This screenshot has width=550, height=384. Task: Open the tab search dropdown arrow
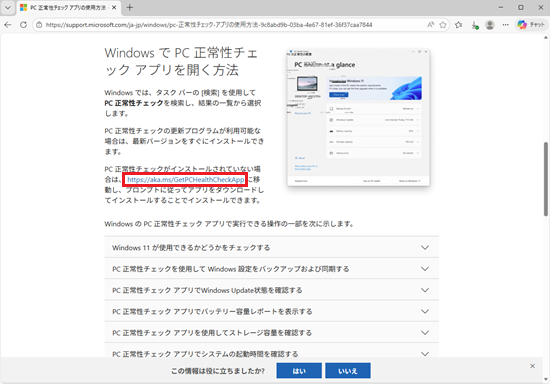tap(8, 7)
